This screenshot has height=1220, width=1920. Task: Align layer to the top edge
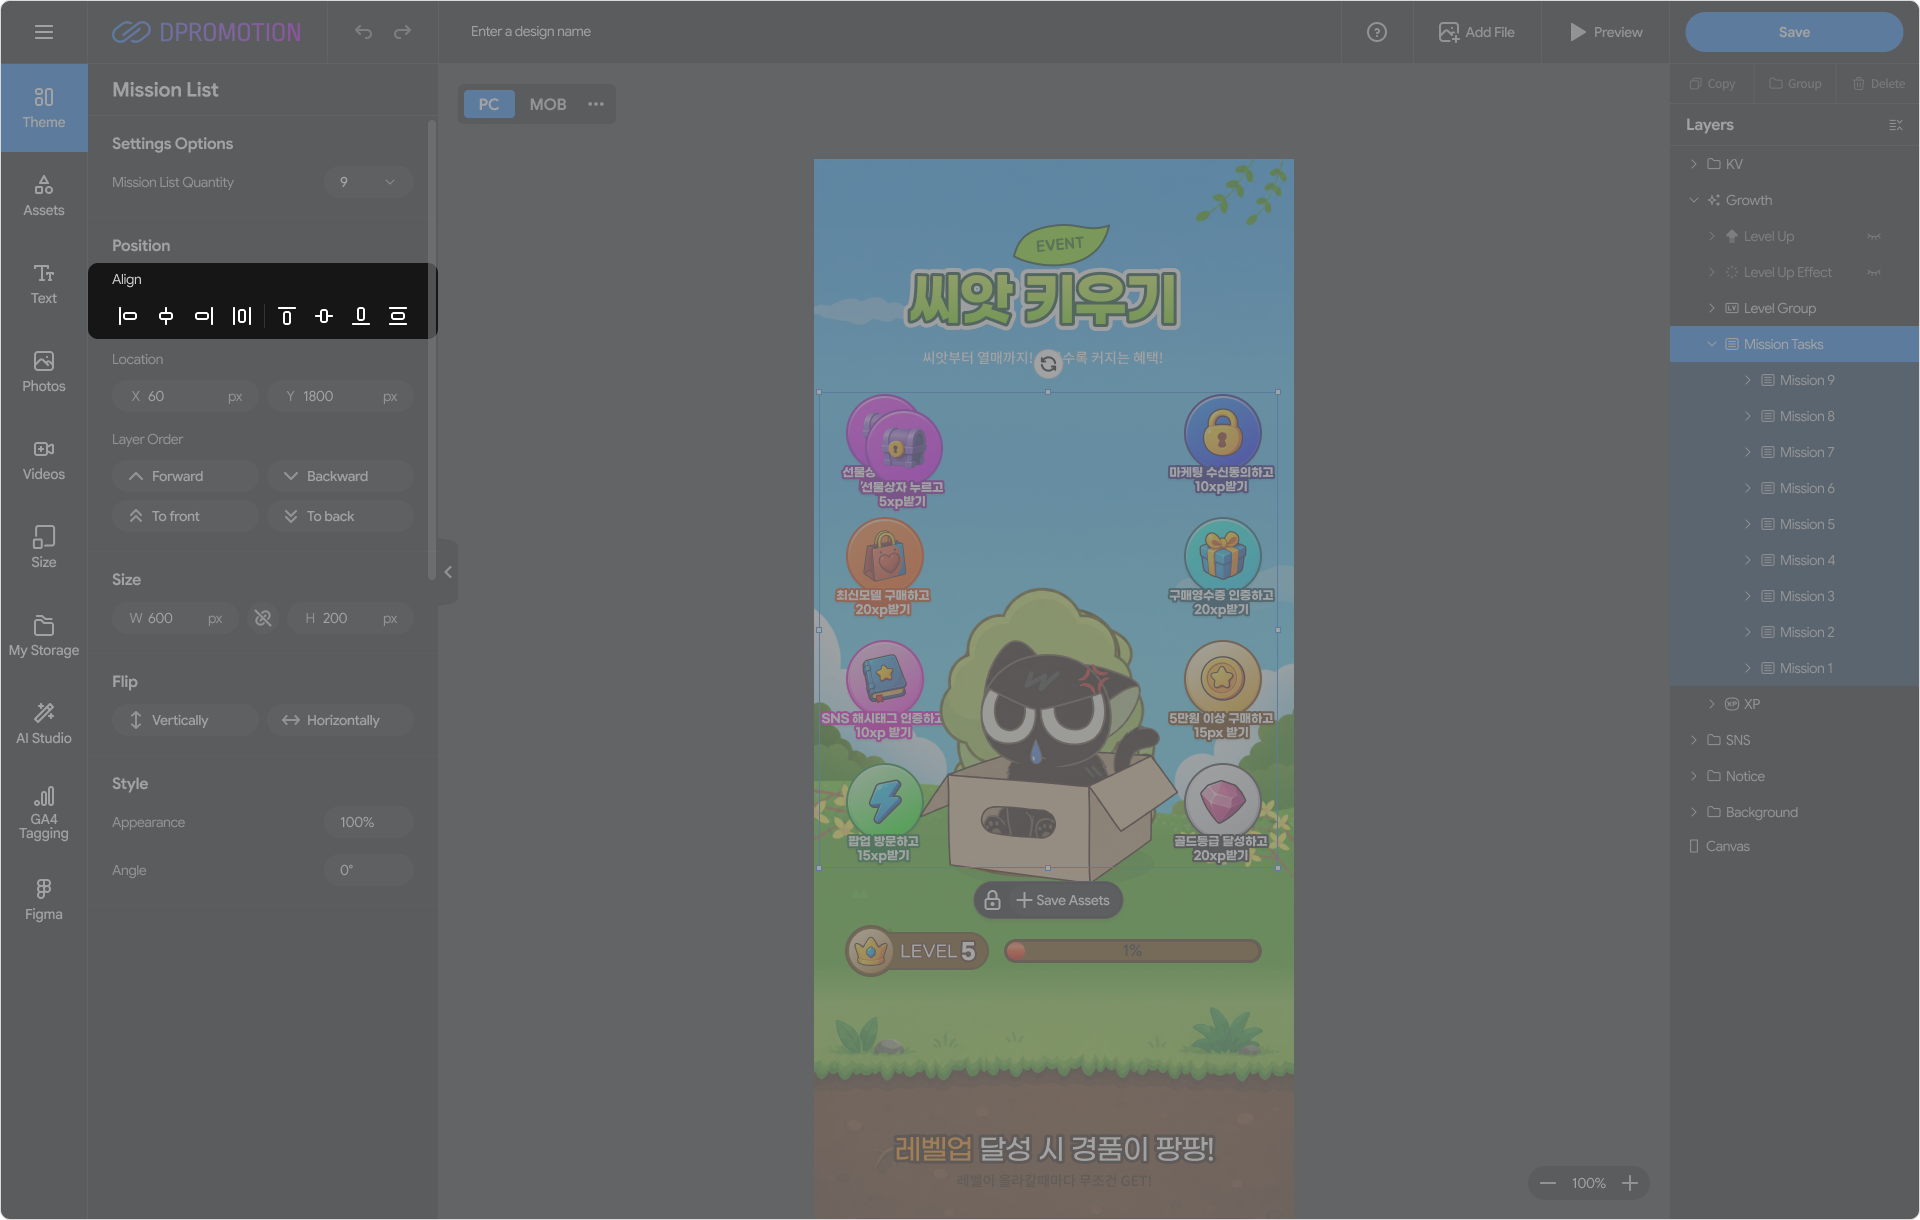[287, 316]
